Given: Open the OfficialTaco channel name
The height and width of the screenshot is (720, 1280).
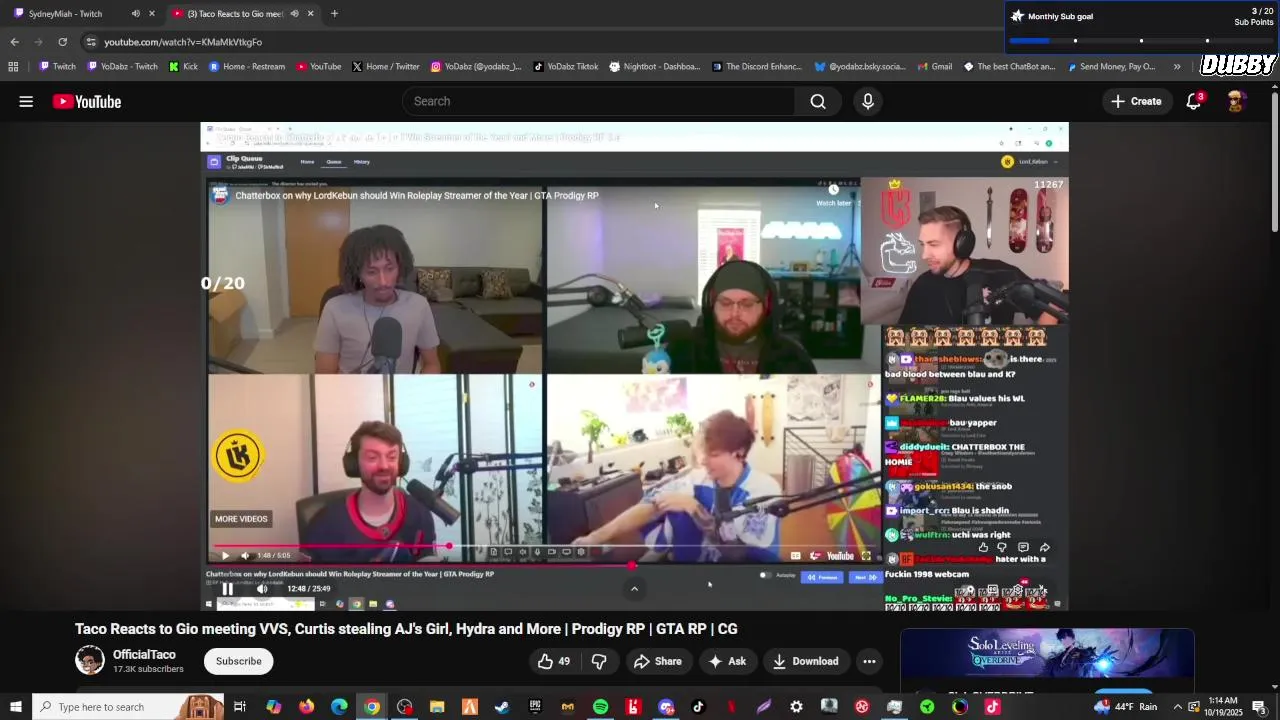Looking at the screenshot, I should pos(144,655).
